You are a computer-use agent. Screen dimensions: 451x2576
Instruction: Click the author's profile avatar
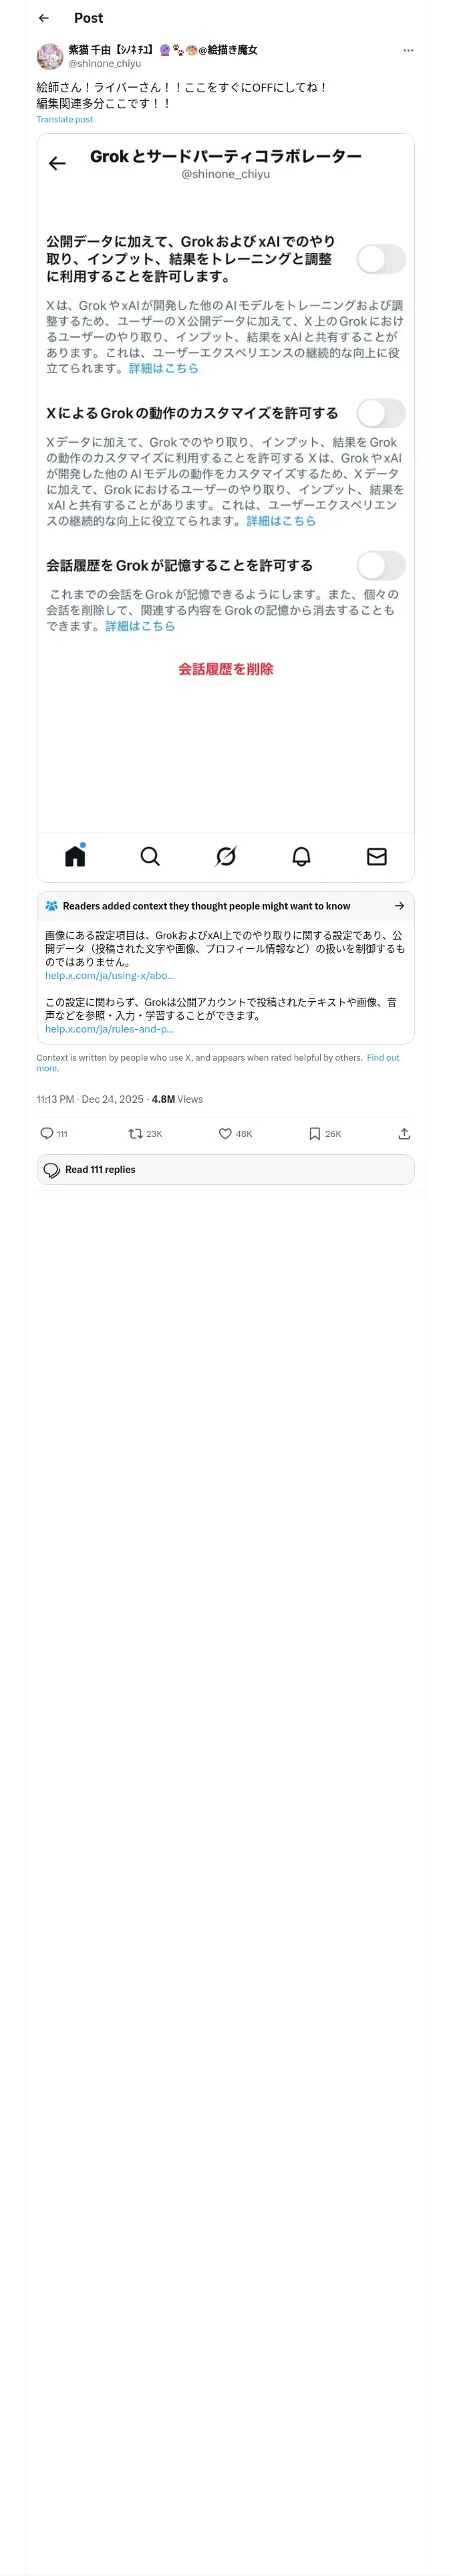coord(50,56)
